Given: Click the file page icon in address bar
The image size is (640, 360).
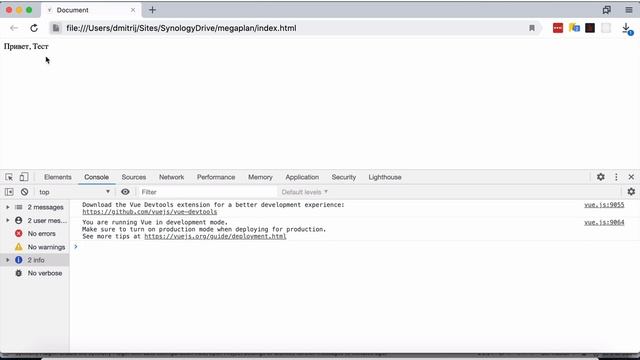Looking at the screenshot, I should [56, 28].
